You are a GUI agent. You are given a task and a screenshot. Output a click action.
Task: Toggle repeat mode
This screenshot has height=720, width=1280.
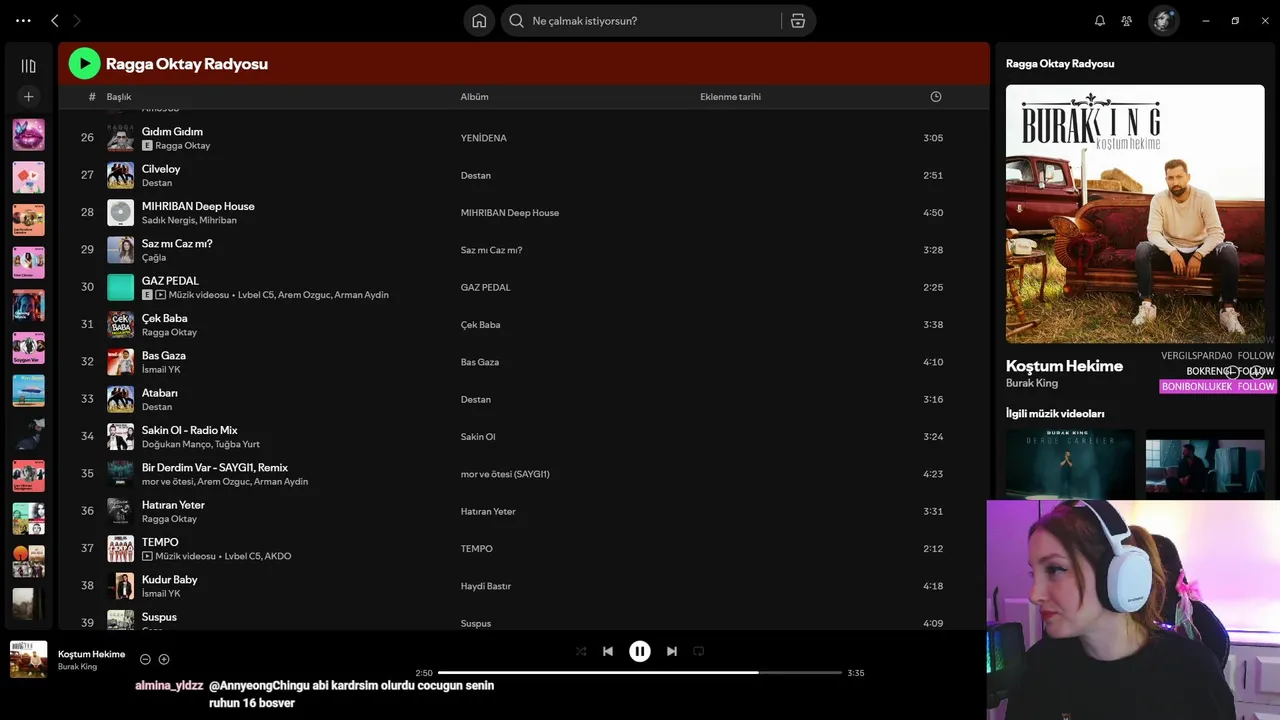pos(699,651)
